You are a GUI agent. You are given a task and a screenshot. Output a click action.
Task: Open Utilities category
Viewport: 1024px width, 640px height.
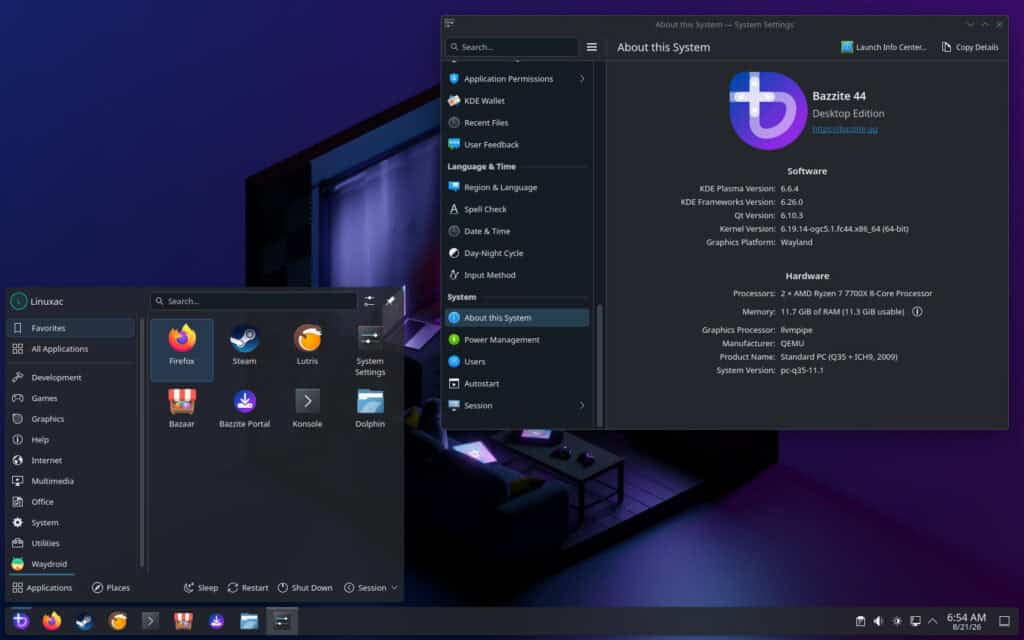tap(71, 543)
